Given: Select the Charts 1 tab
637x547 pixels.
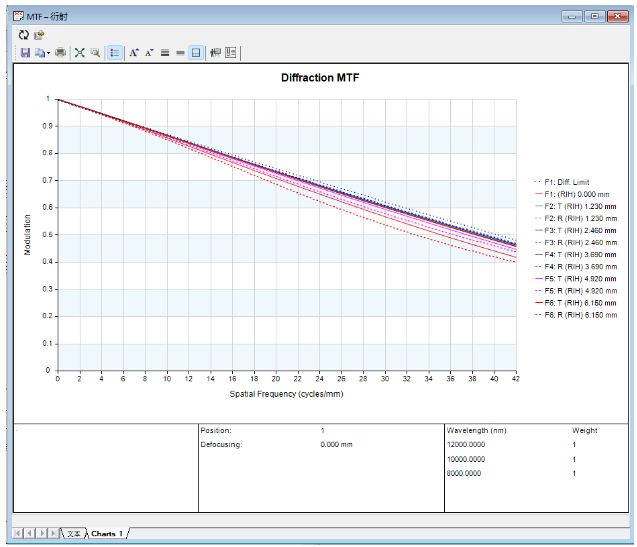Looking at the screenshot, I should (106, 533).
